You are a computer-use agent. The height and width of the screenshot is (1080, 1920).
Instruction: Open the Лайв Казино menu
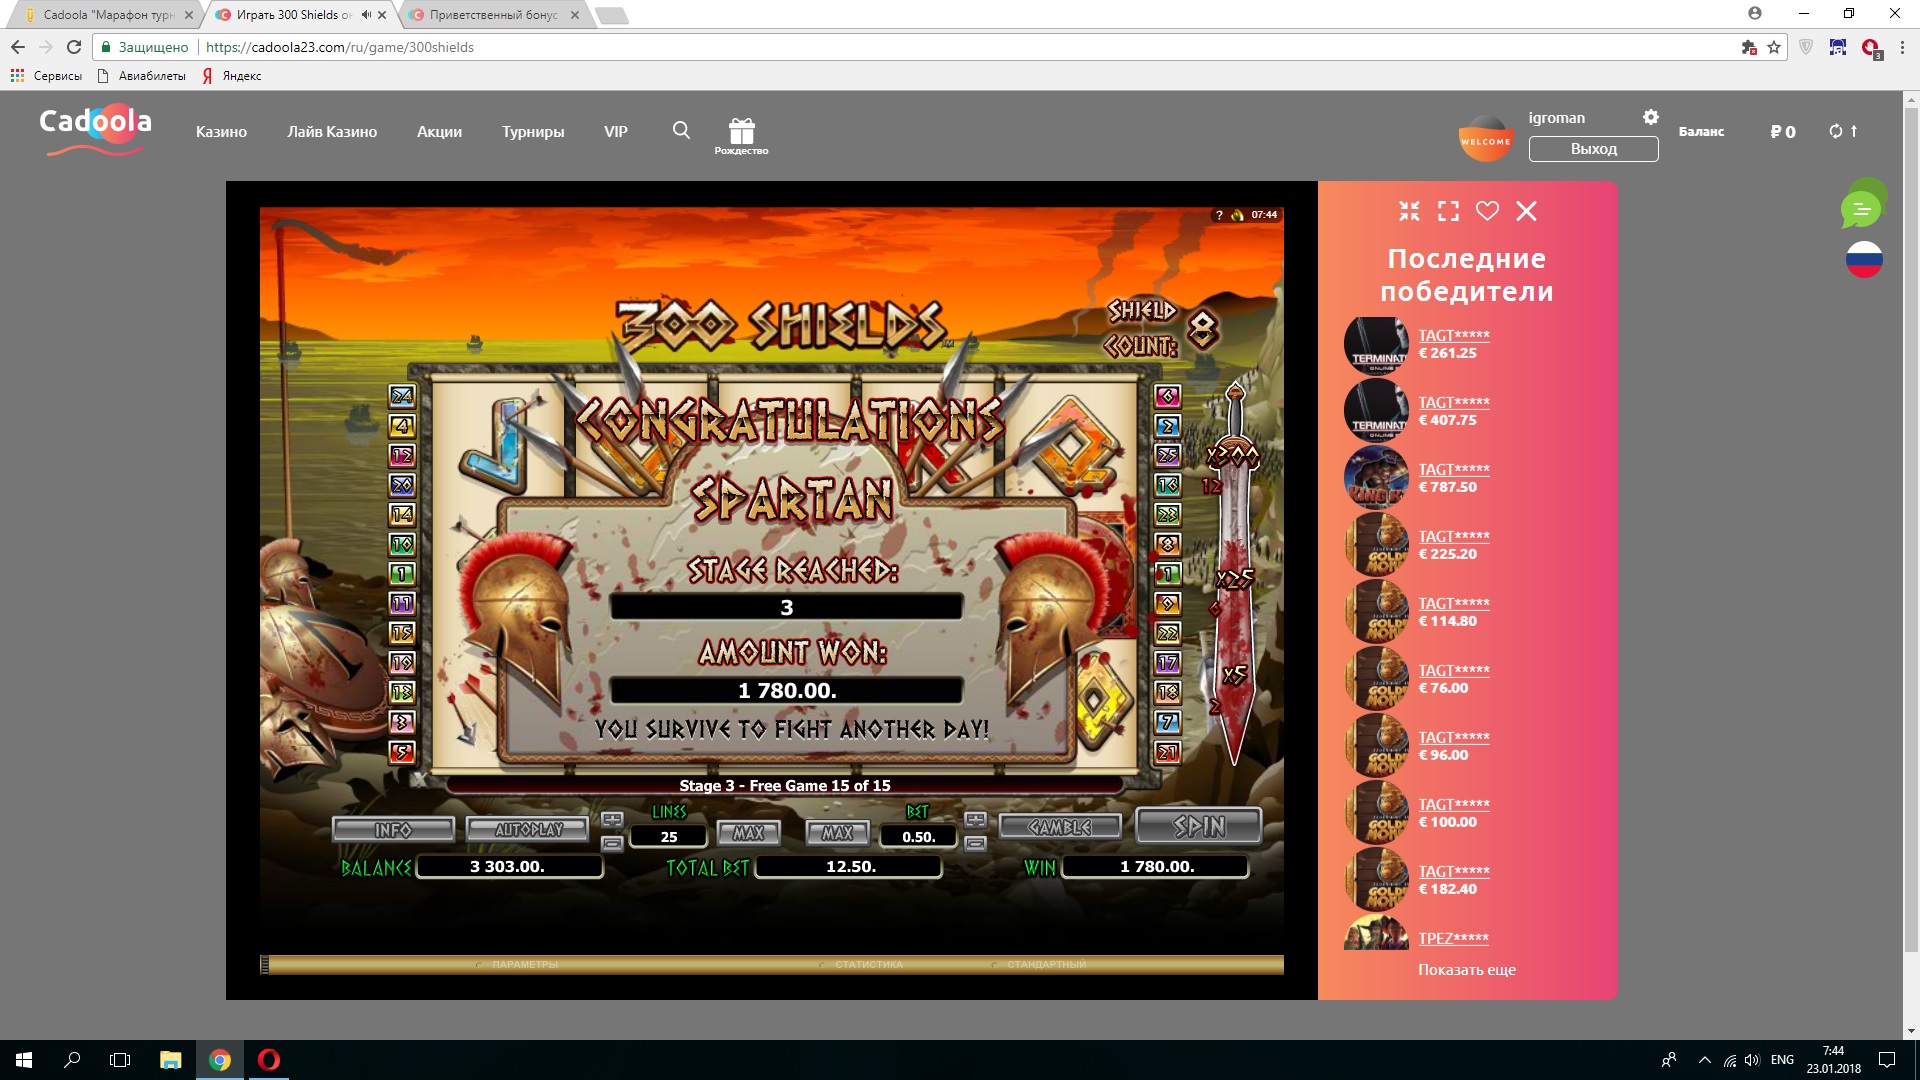332,132
